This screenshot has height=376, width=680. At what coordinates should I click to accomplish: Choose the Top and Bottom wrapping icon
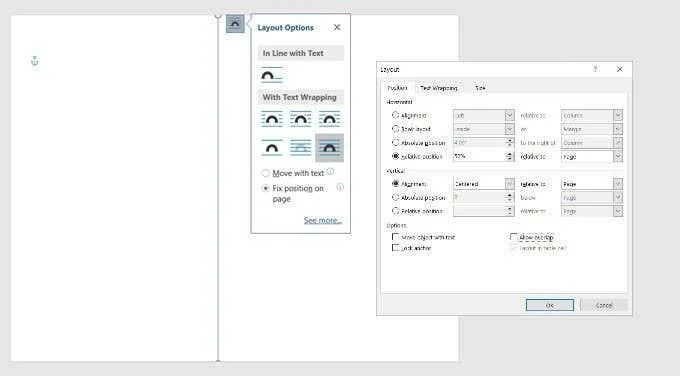[x=272, y=148]
